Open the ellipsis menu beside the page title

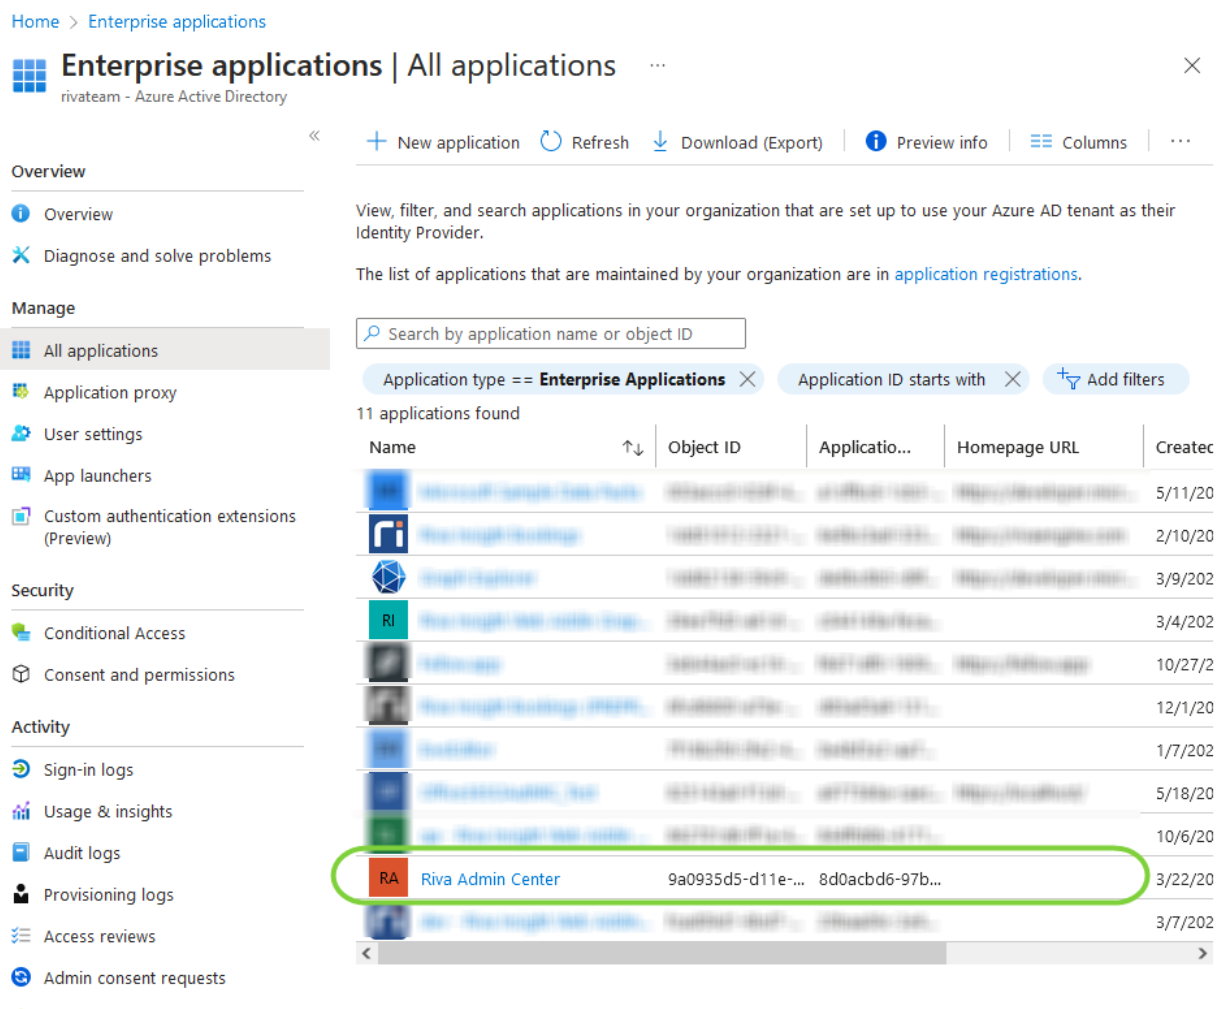point(657,65)
